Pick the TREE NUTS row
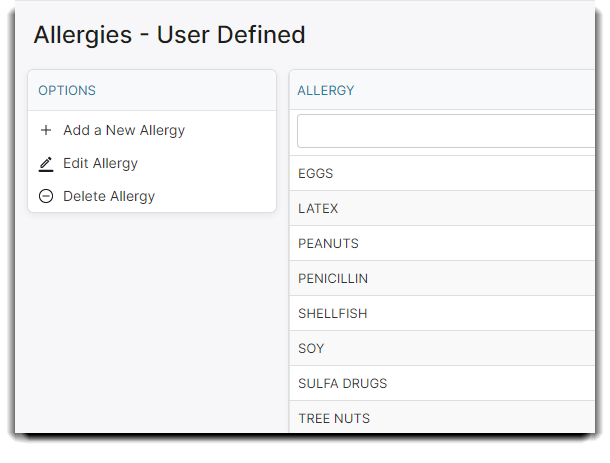This screenshot has height=463, width=610. [442, 417]
